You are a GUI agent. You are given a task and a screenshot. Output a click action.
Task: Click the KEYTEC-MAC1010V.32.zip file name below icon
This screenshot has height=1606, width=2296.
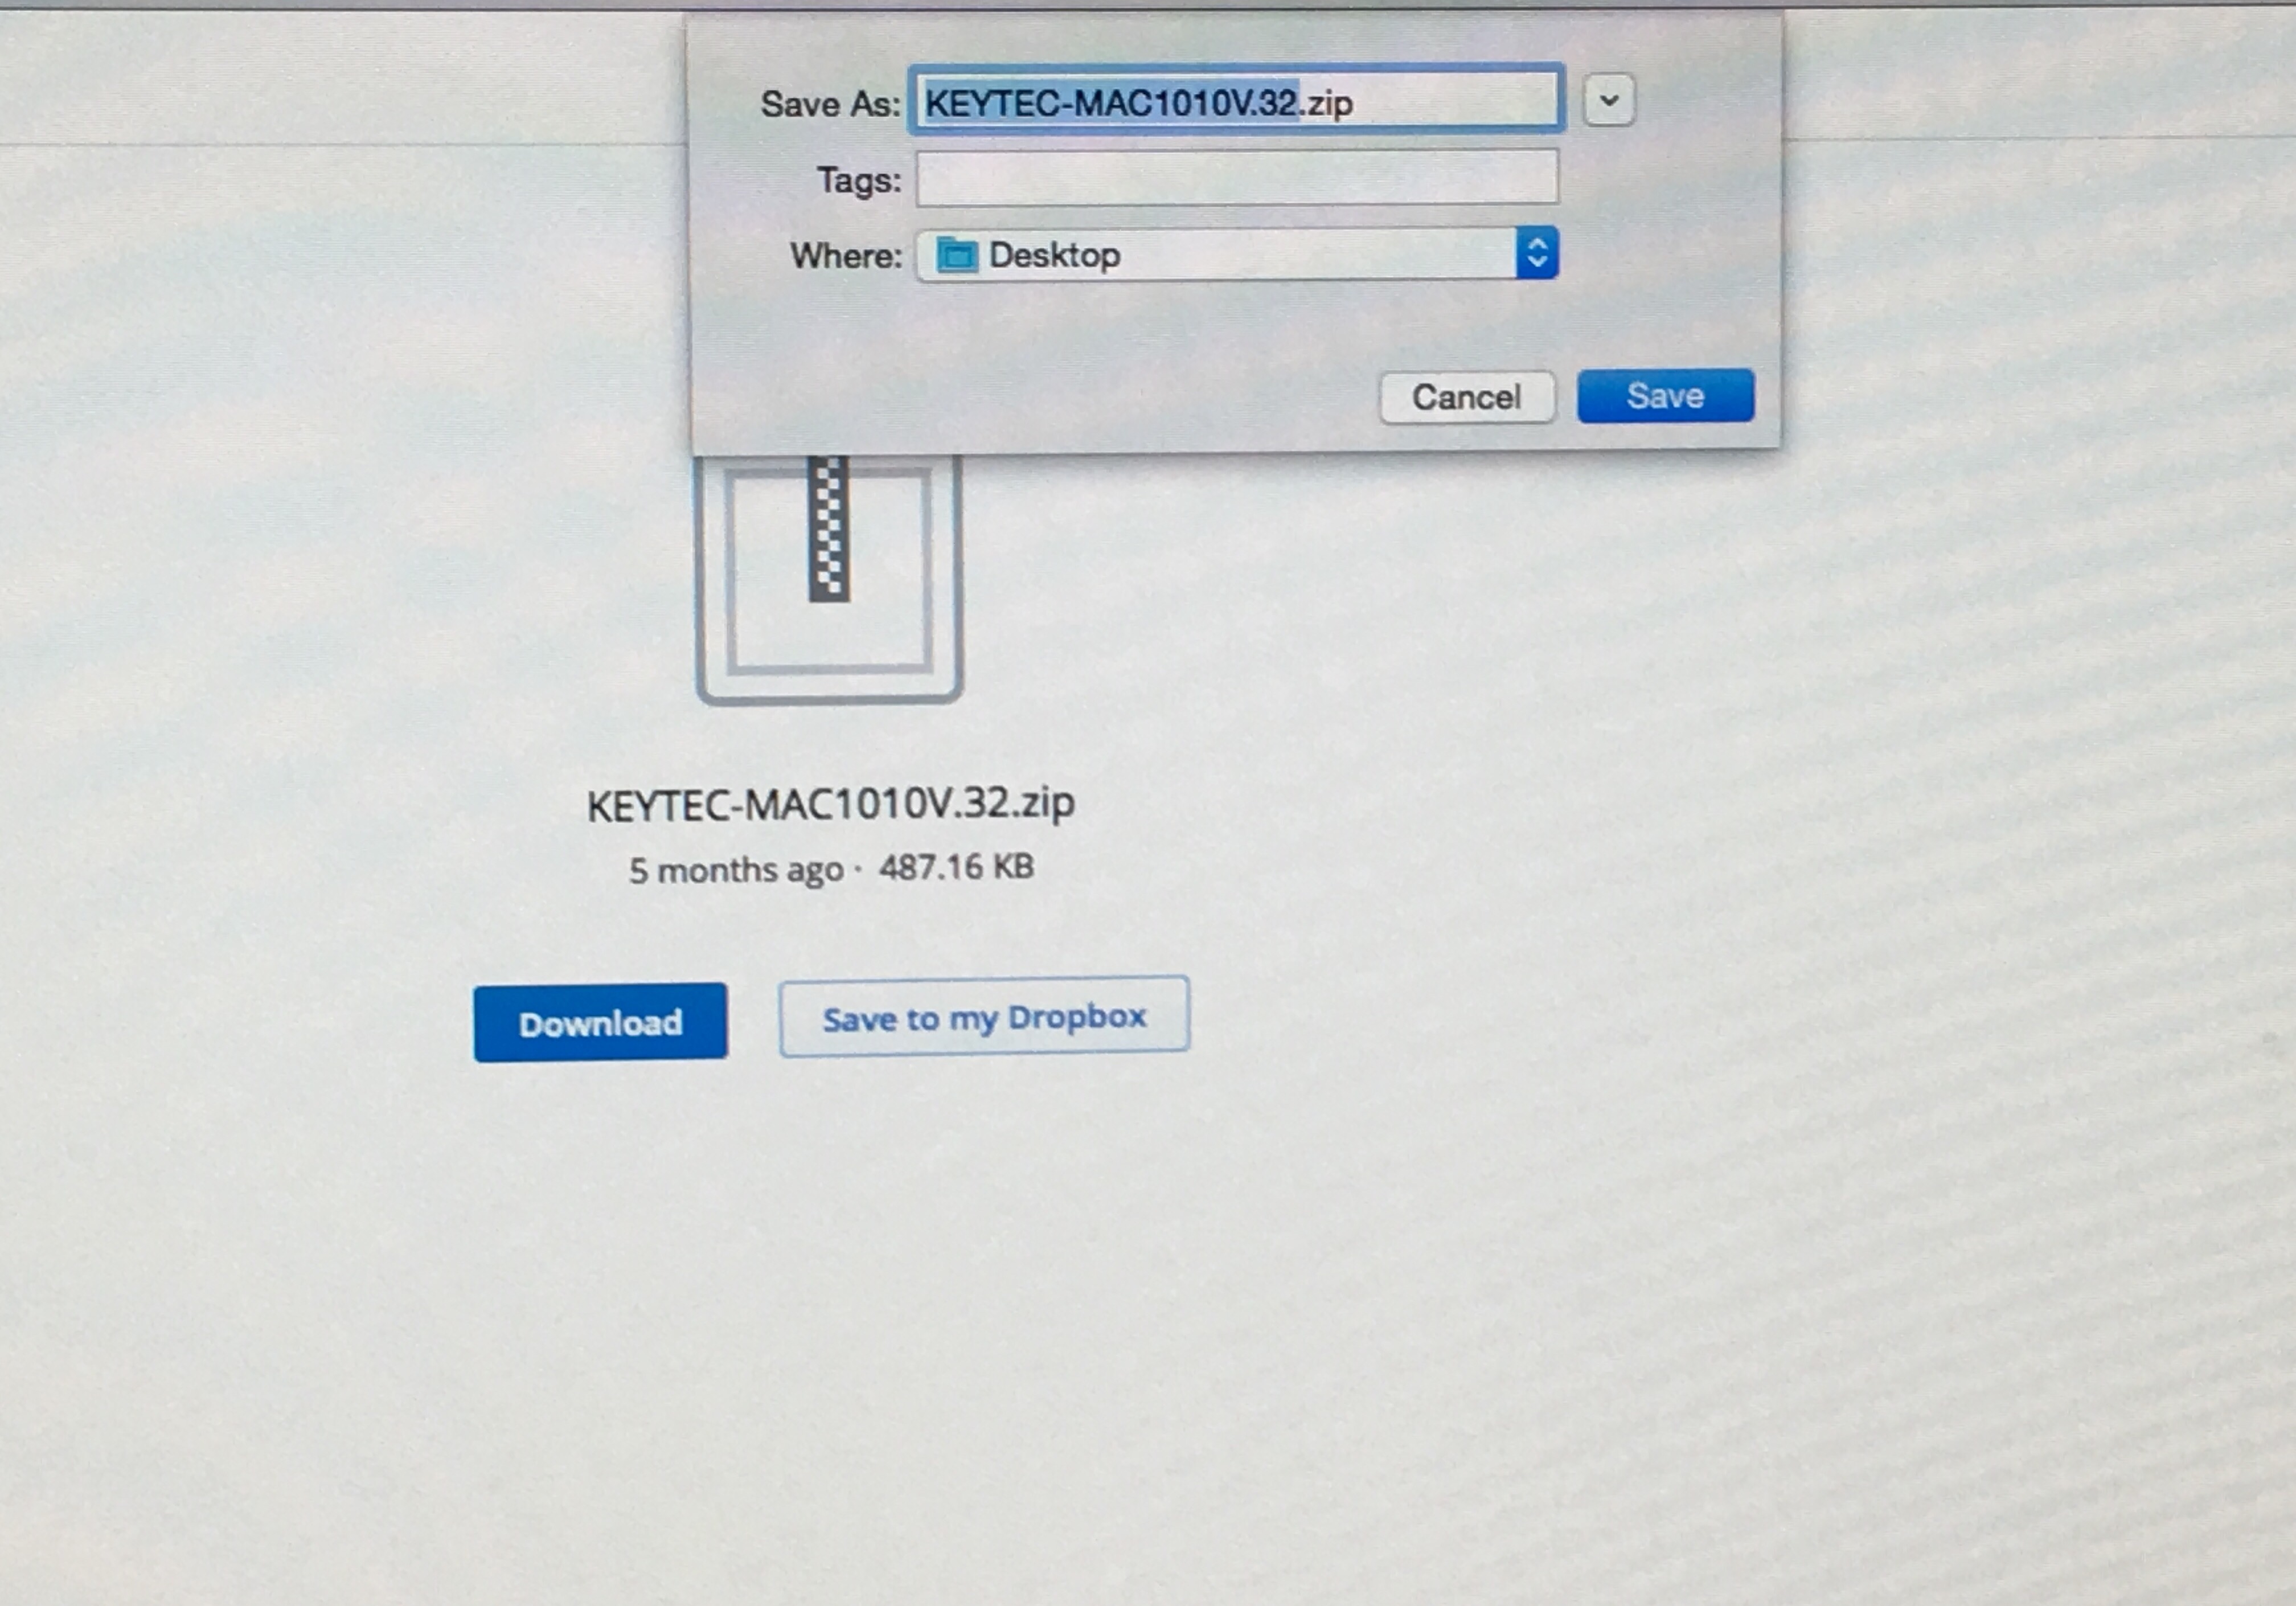click(831, 804)
